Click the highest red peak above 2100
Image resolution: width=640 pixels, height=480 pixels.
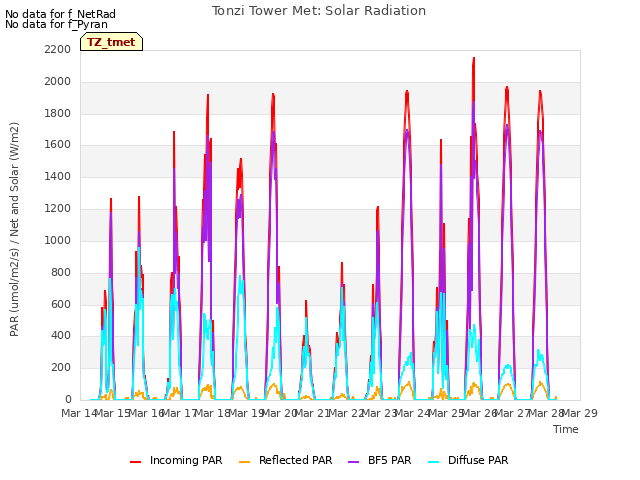tap(473, 61)
